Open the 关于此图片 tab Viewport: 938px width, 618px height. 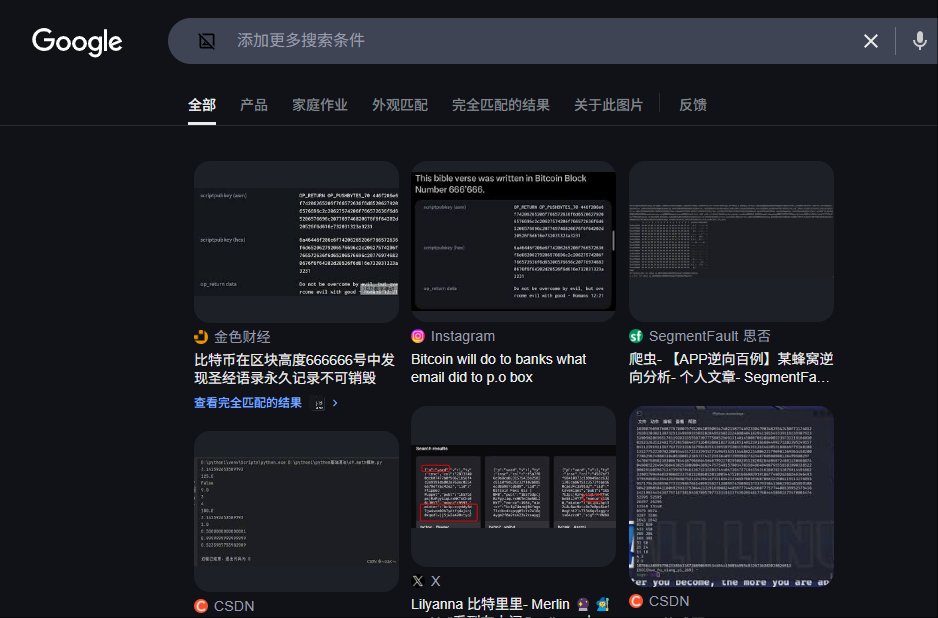point(608,105)
